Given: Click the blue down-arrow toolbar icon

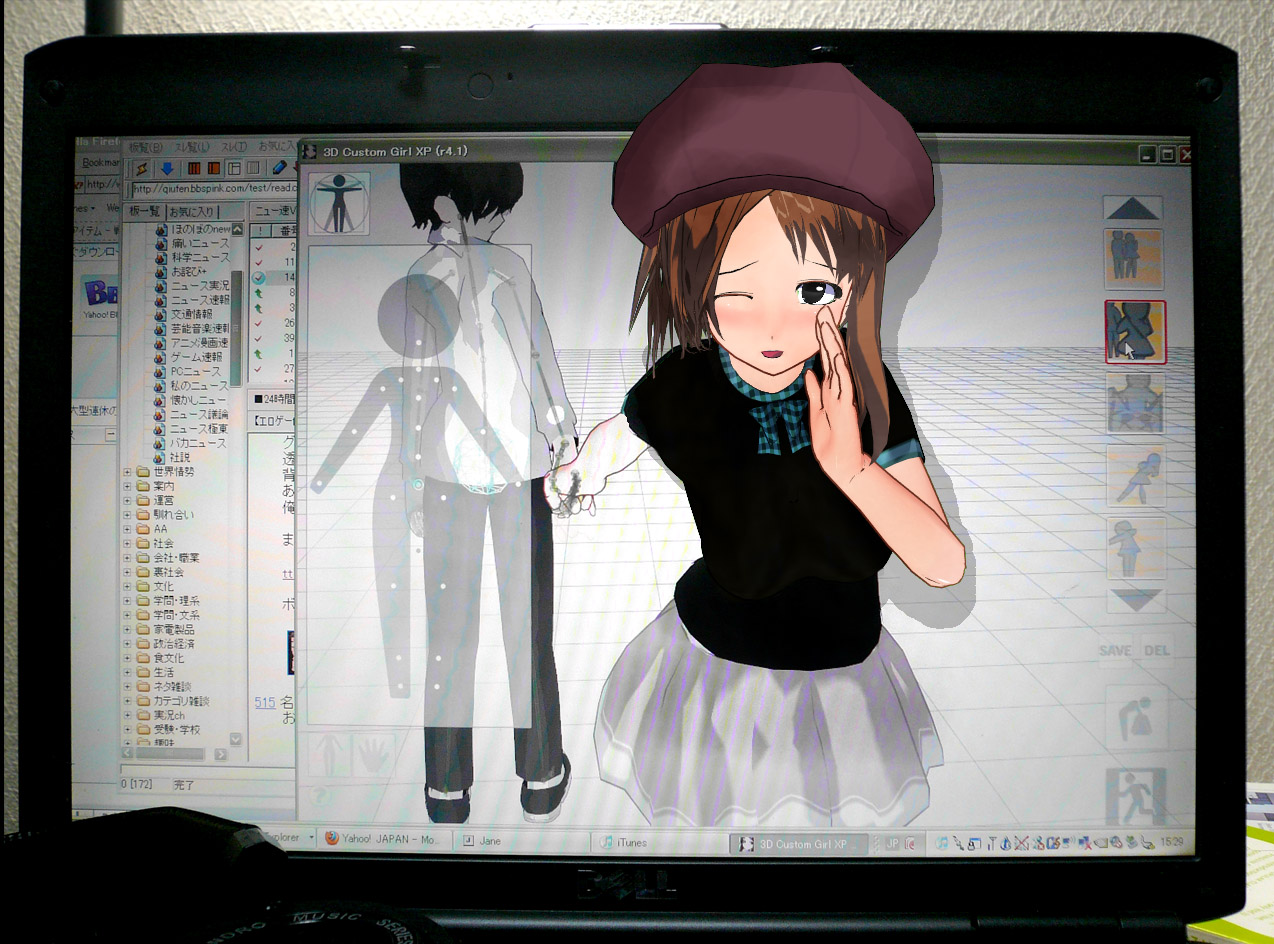Looking at the screenshot, I should coord(167,168).
